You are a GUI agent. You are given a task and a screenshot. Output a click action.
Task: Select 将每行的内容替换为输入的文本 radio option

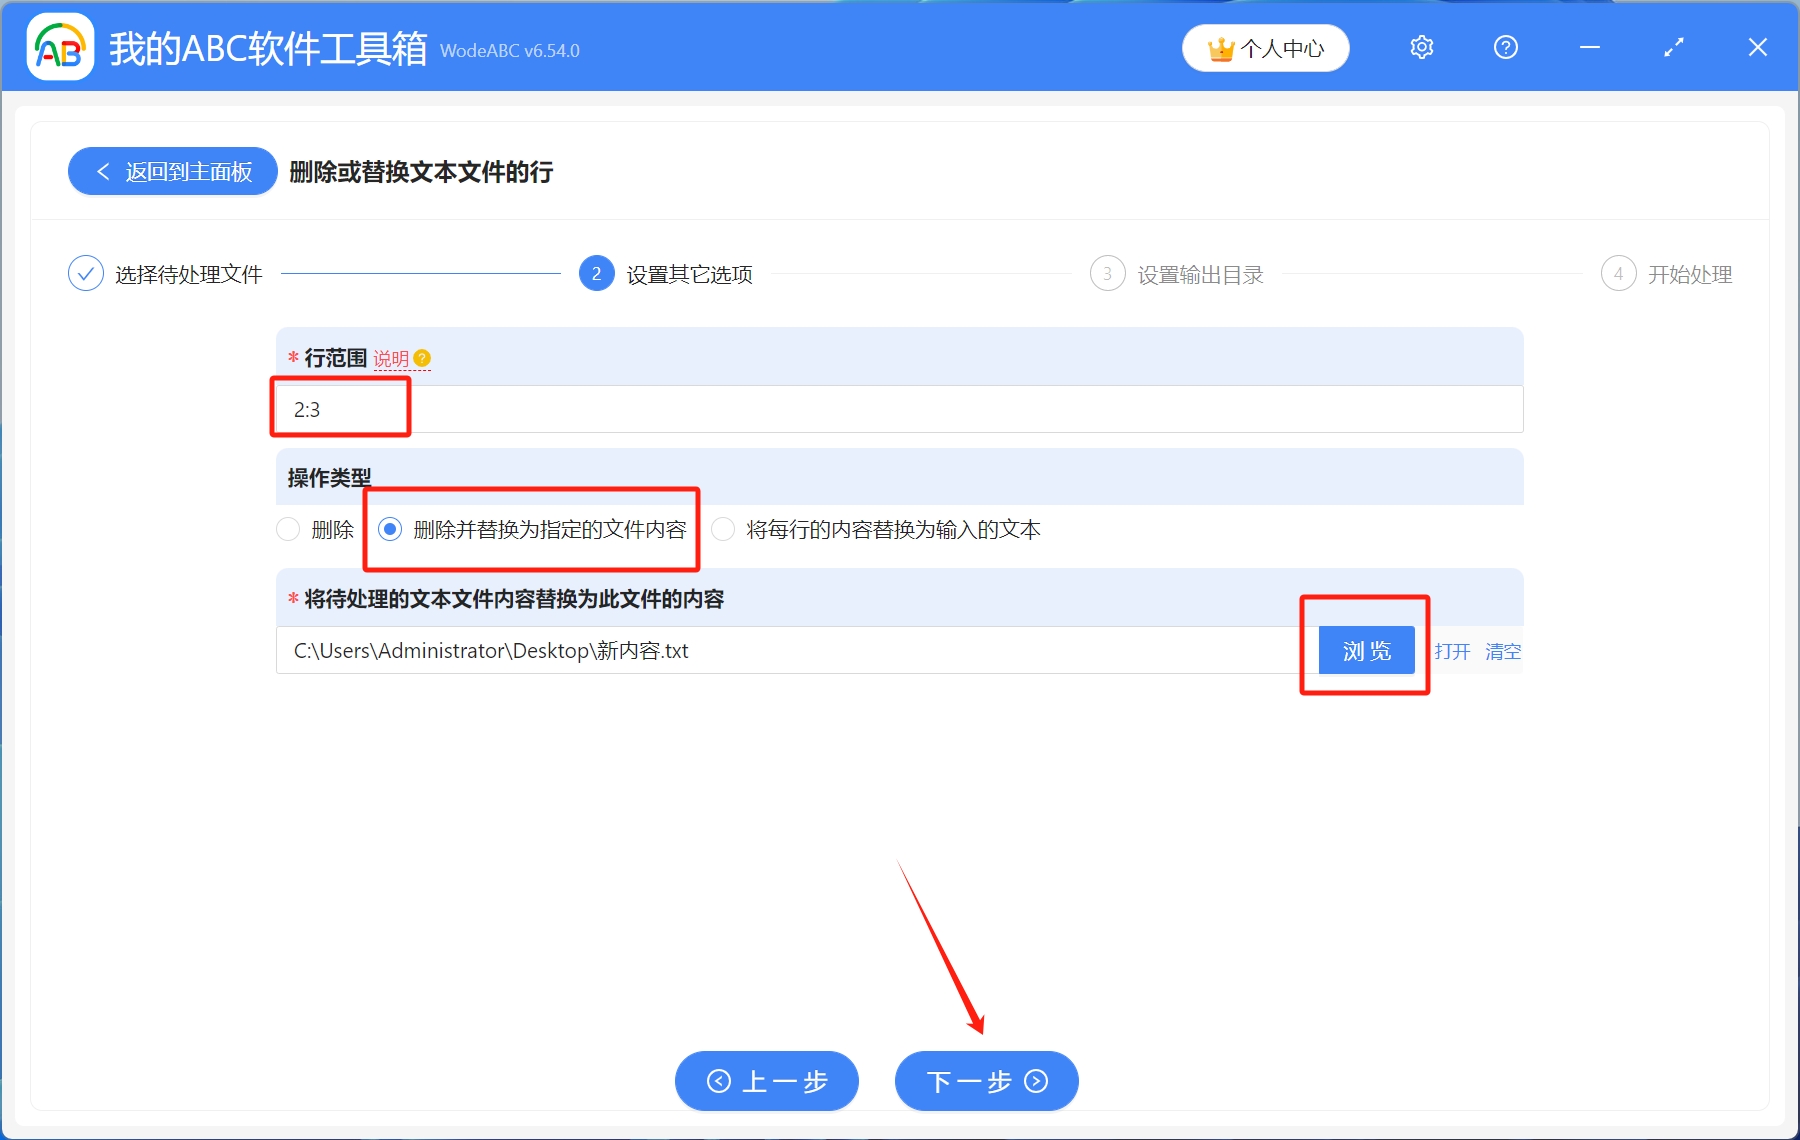point(723,529)
